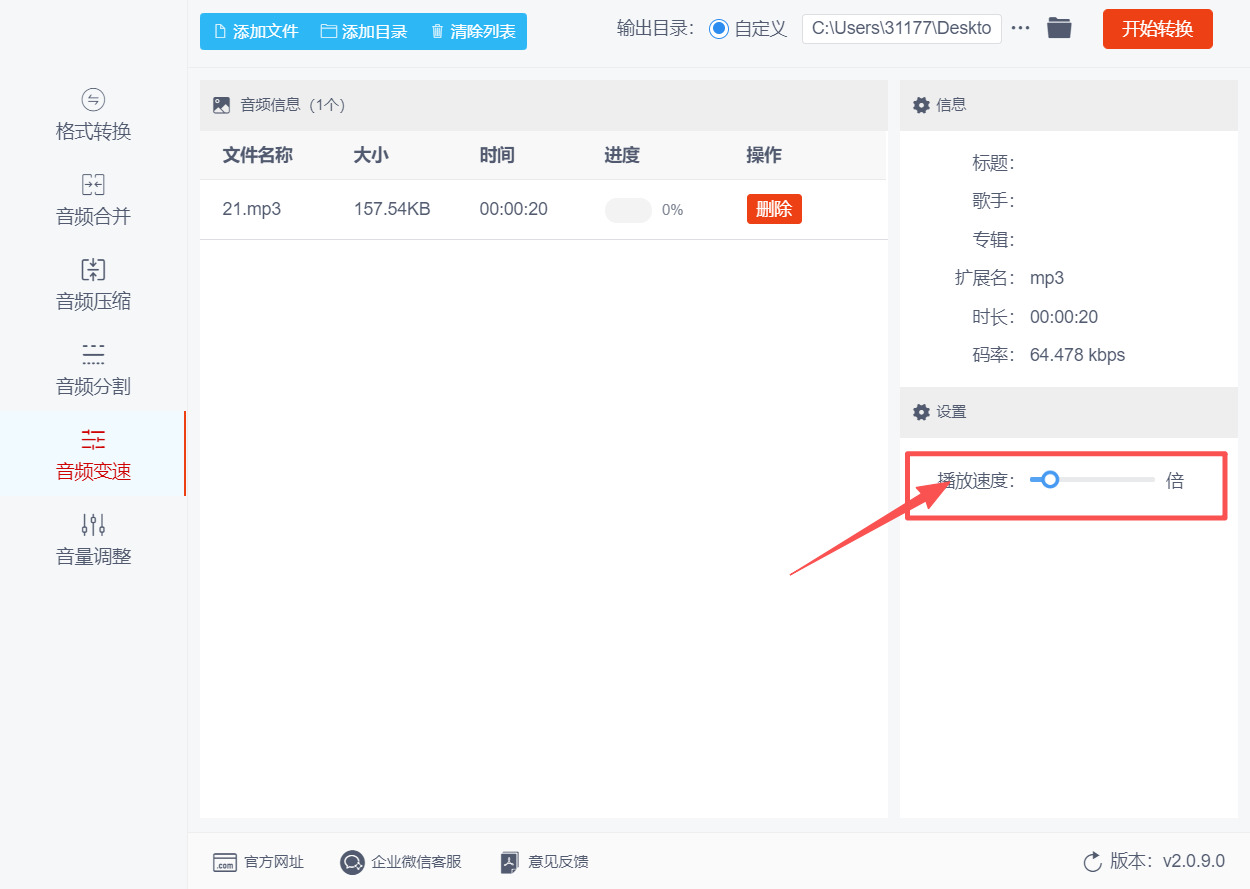1250x889 pixels.
Task: Click the output directory path field
Action: coord(902,28)
